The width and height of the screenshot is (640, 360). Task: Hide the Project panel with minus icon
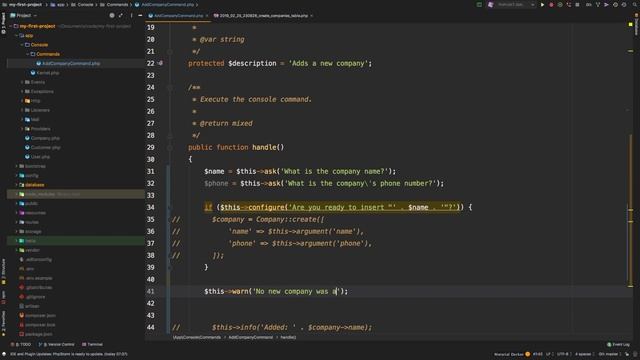140,16
